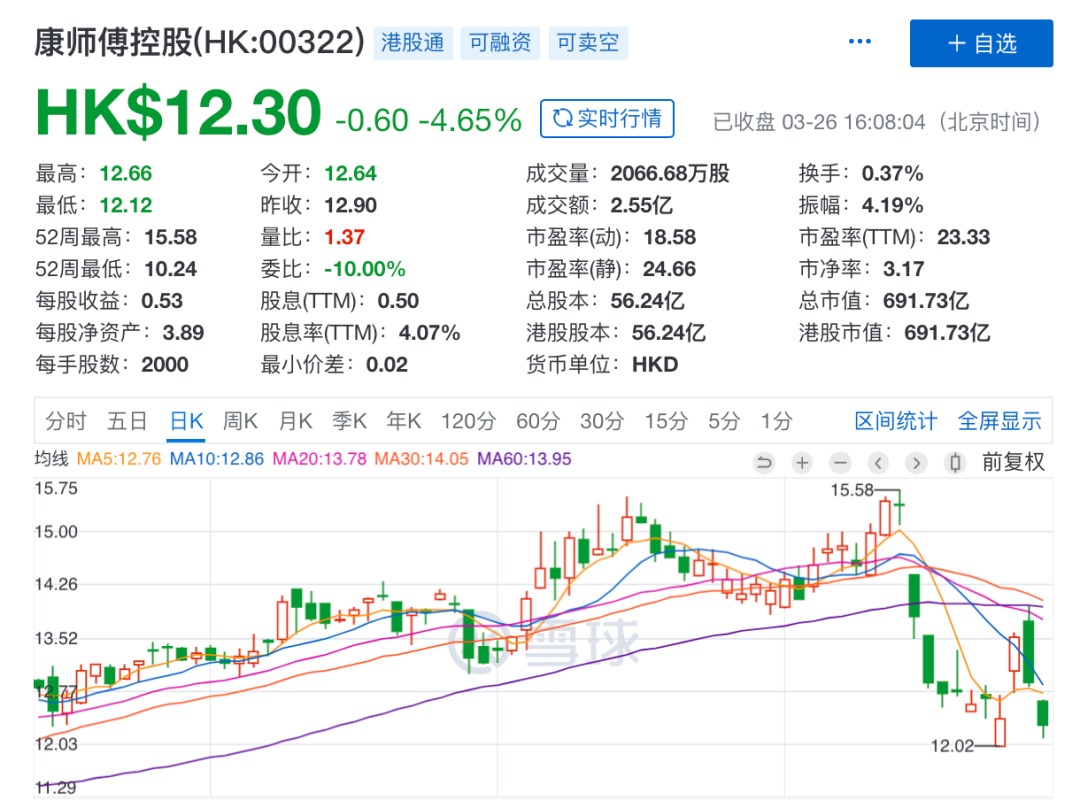This screenshot has width=1080, height=800.
Task: Add stock with the 自选 button
Action: (x=981, y=43)
